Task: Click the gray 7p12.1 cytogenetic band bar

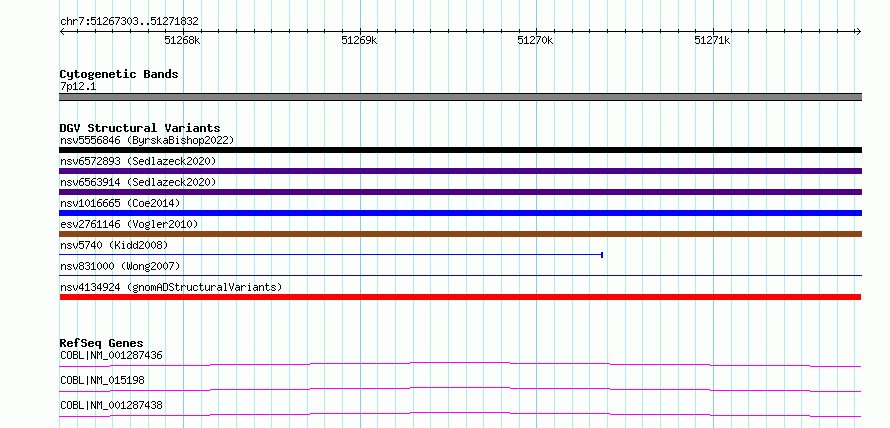Action: coord(460,97)
